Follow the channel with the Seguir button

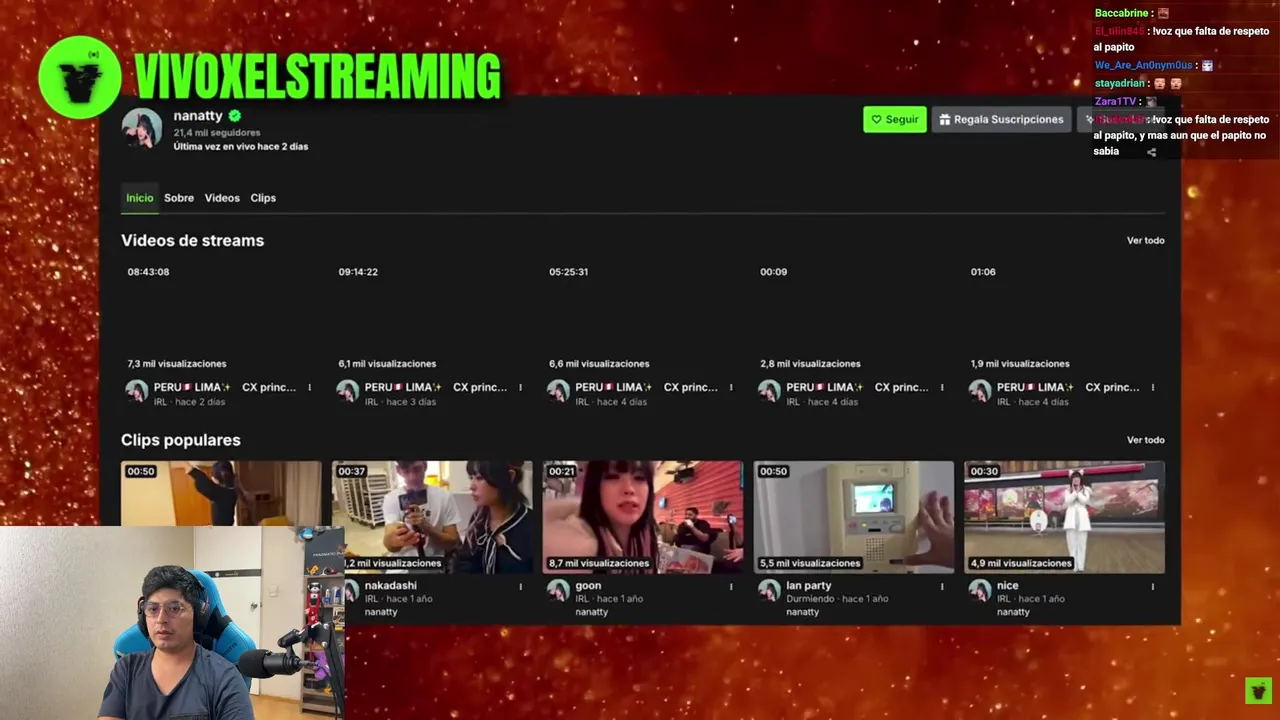(894, 119)
